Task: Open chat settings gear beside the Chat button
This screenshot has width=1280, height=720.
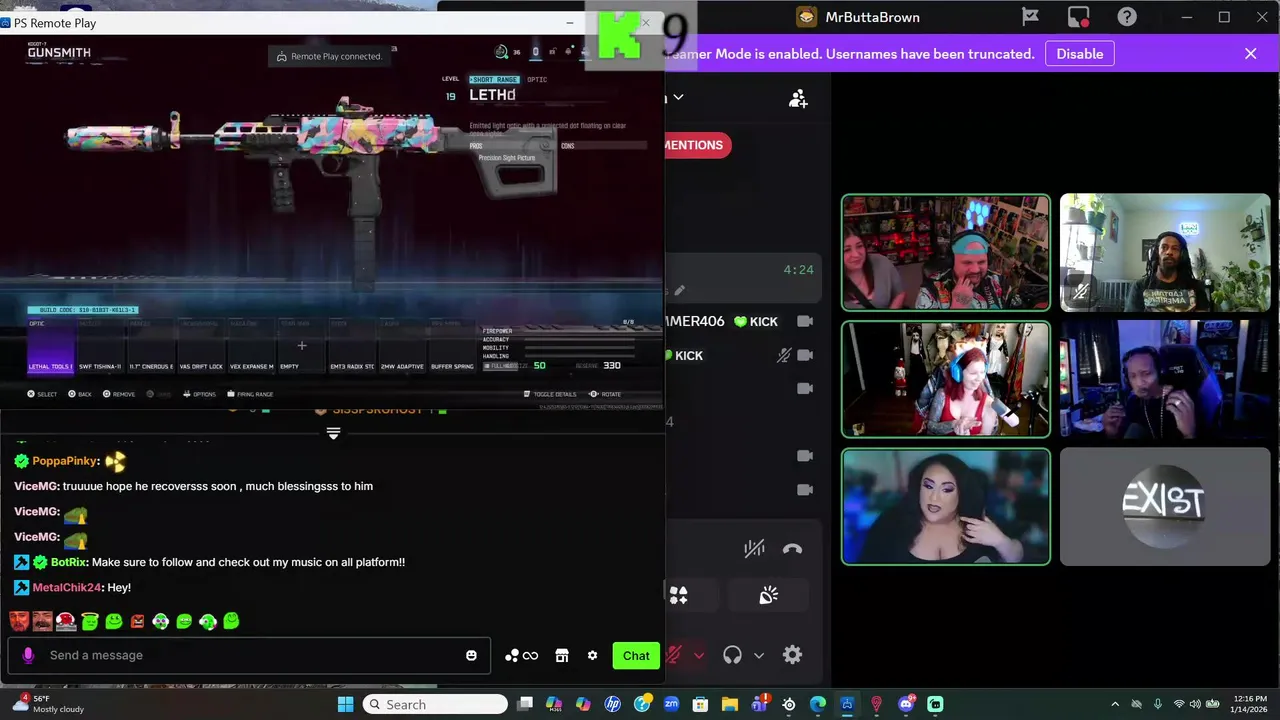Action: tap(592, 655)
